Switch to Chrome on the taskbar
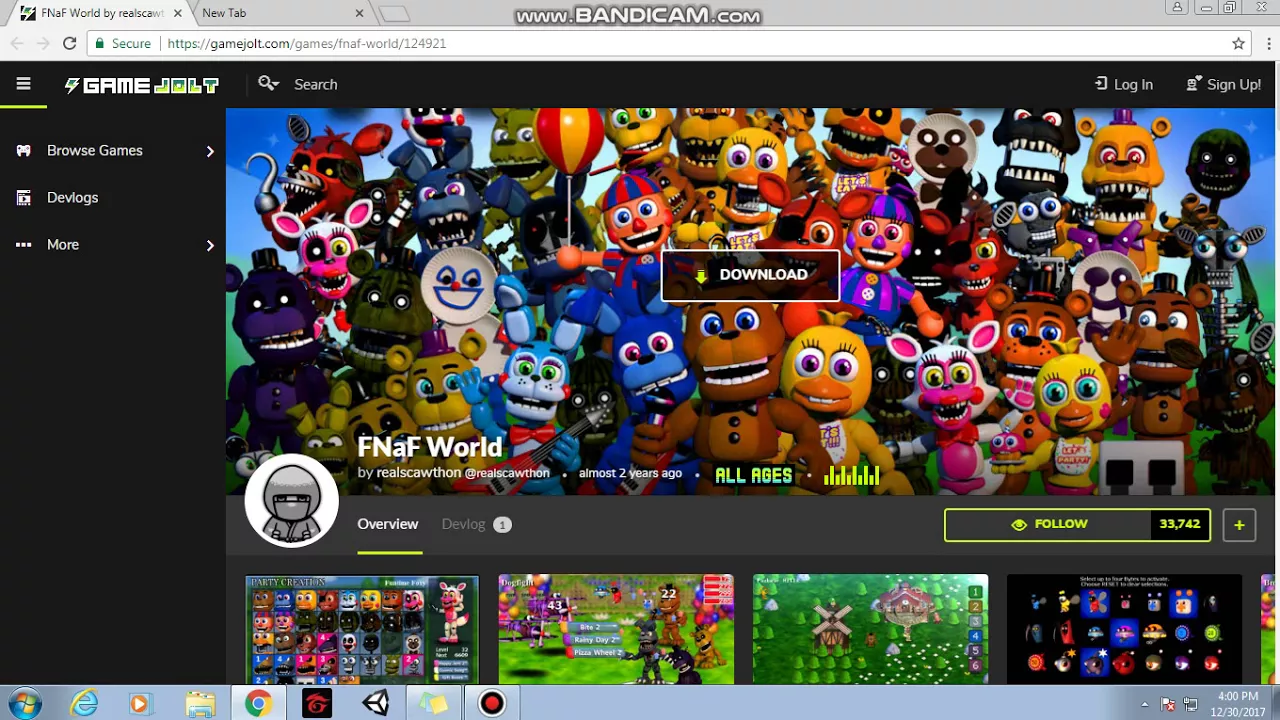The image size is (1280, 720). [258, 704]
